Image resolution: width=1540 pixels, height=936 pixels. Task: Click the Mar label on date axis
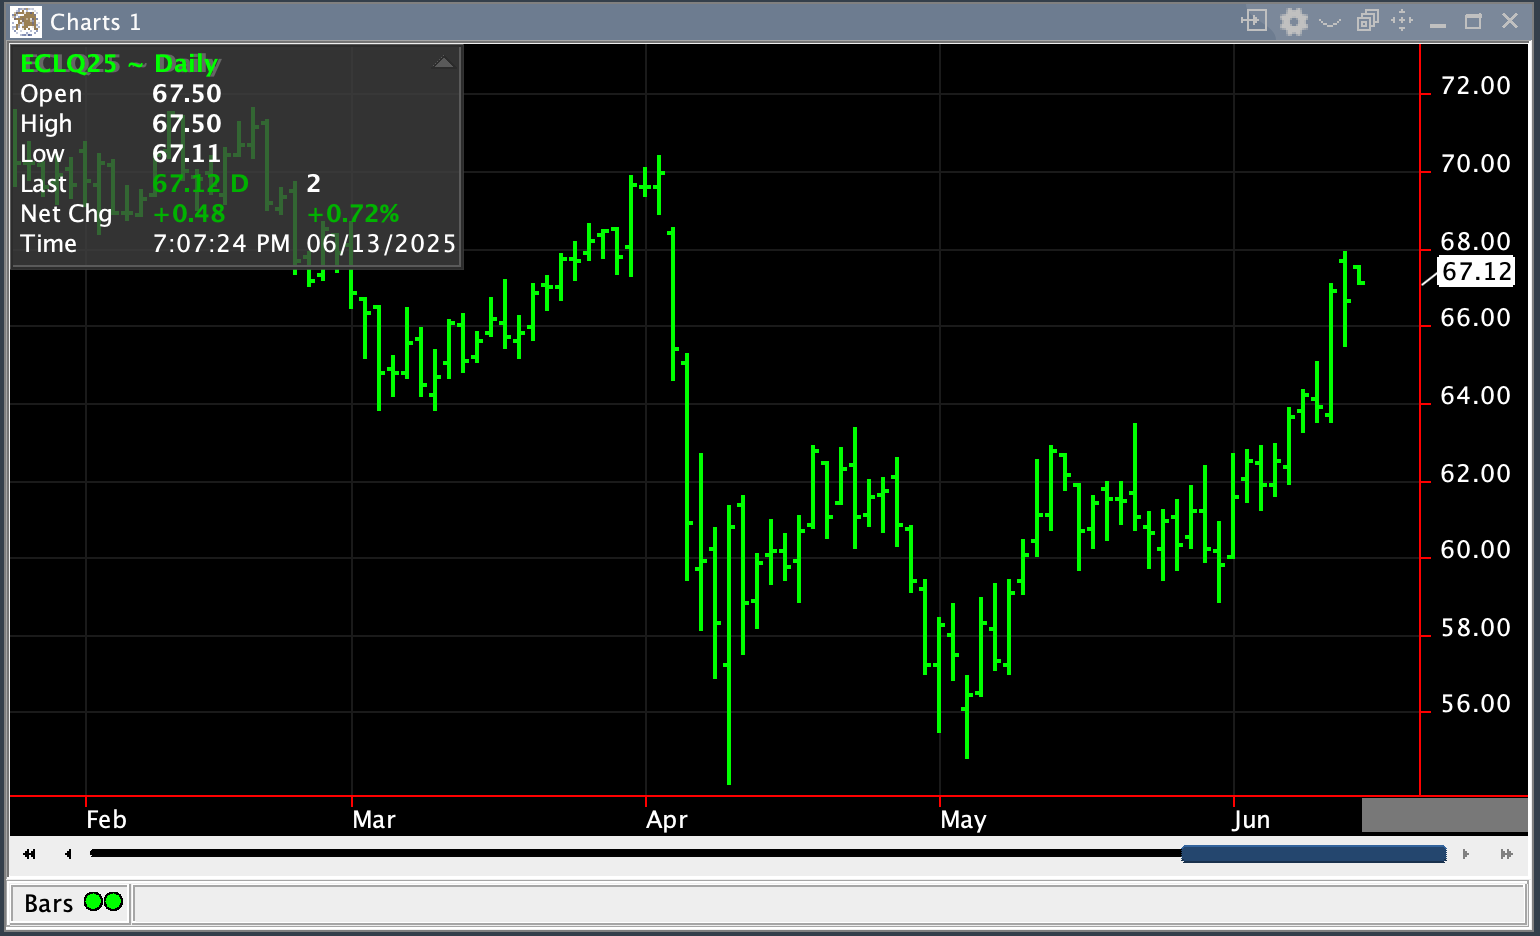[374, 820]
